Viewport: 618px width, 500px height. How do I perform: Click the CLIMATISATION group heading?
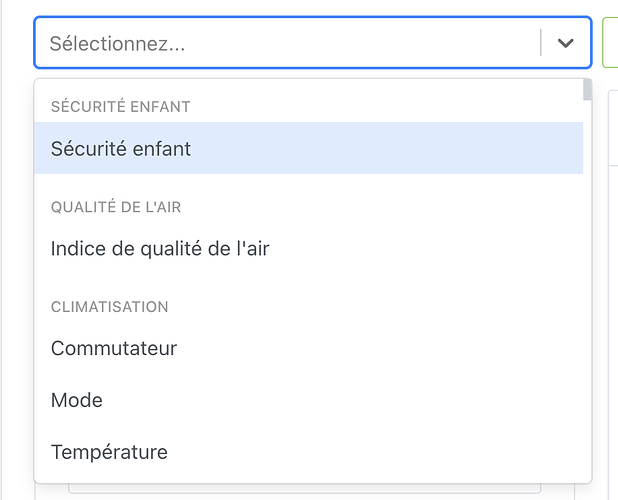coord(110,307)
